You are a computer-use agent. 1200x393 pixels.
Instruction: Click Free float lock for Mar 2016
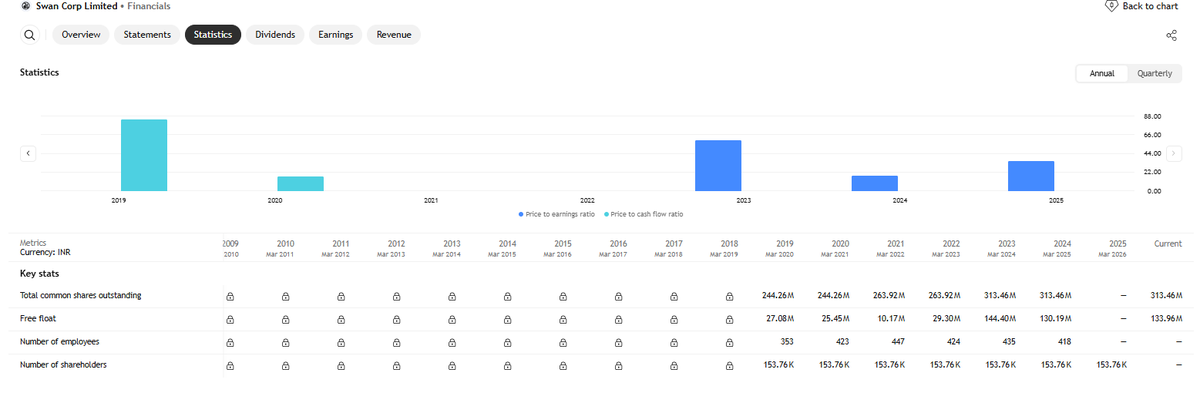pyautogui.click(x=563, y=319)
